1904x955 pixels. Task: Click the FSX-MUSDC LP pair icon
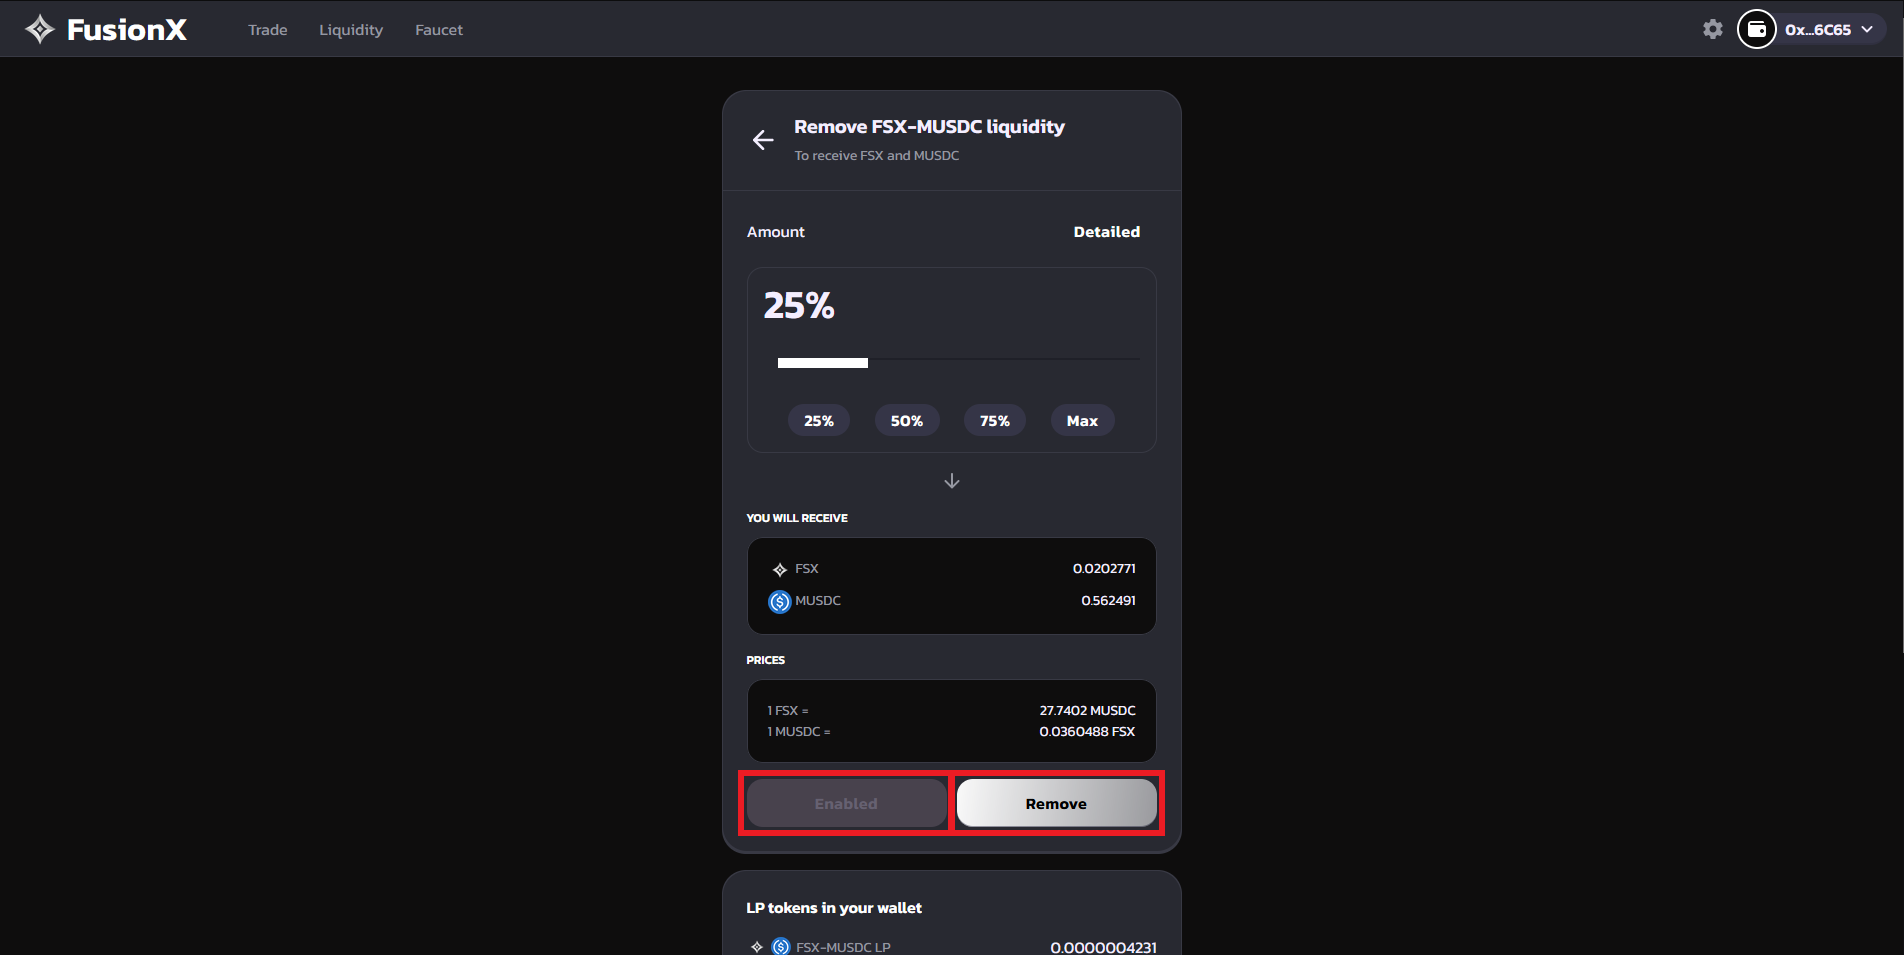[x=770, y=946]
